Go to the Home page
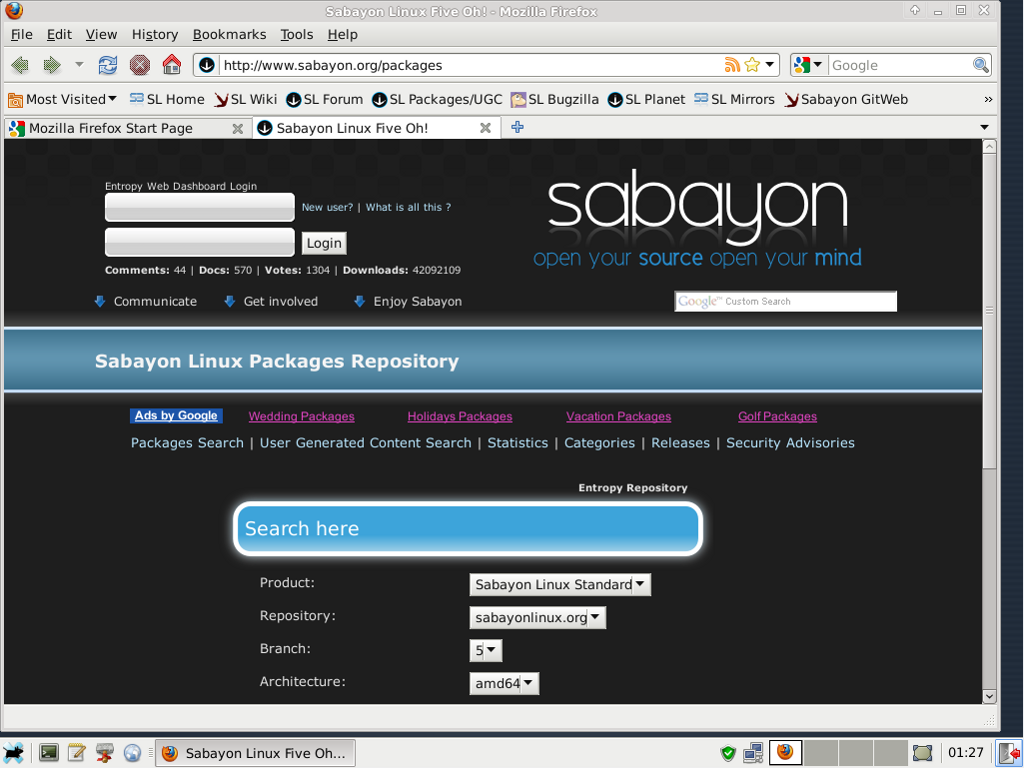1024x768 pixels. [x=172, y=65]
